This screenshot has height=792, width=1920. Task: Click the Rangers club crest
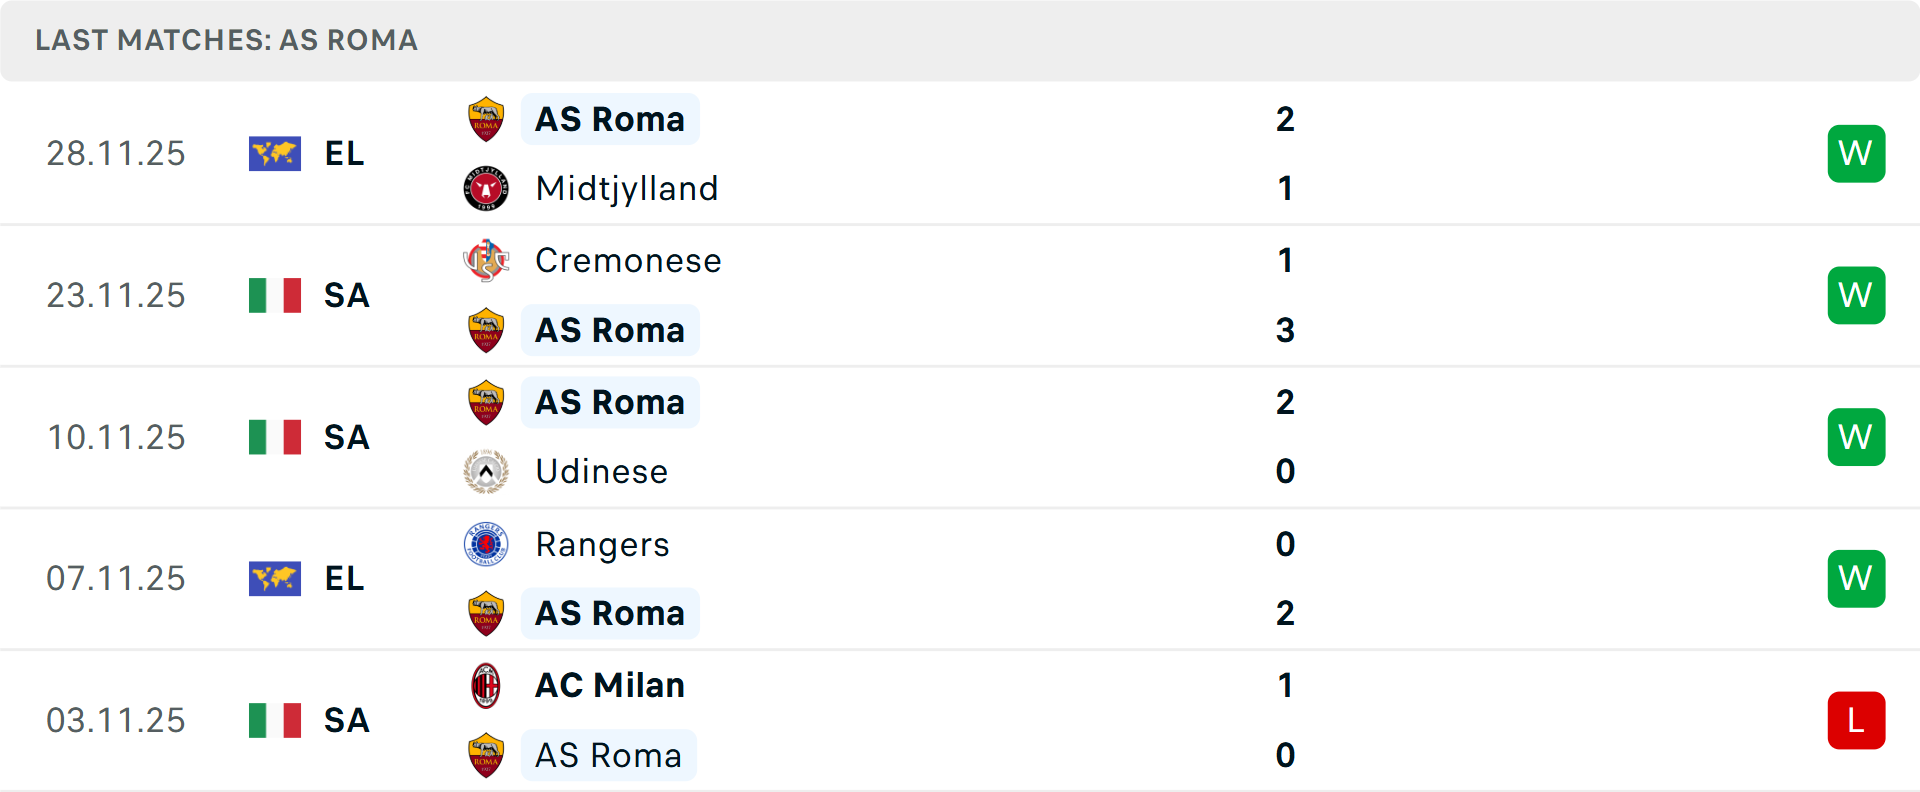(x=486, y=545)
